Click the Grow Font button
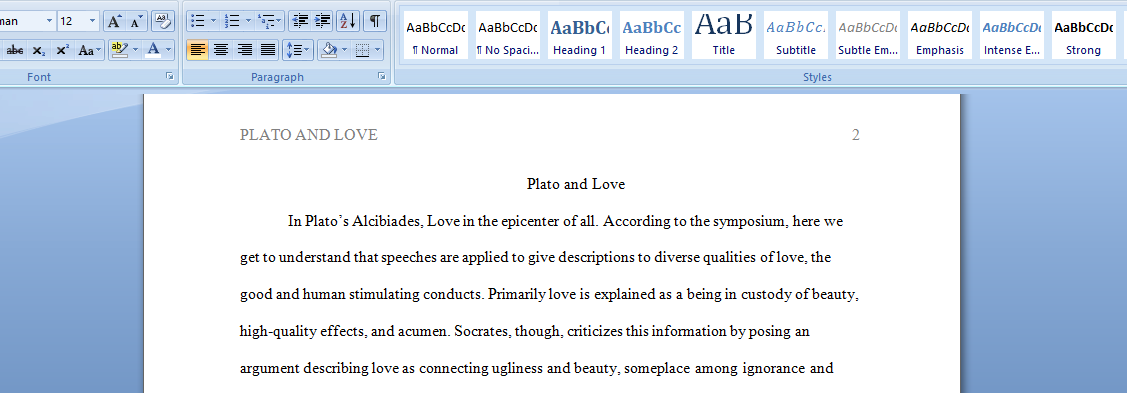 114,22
